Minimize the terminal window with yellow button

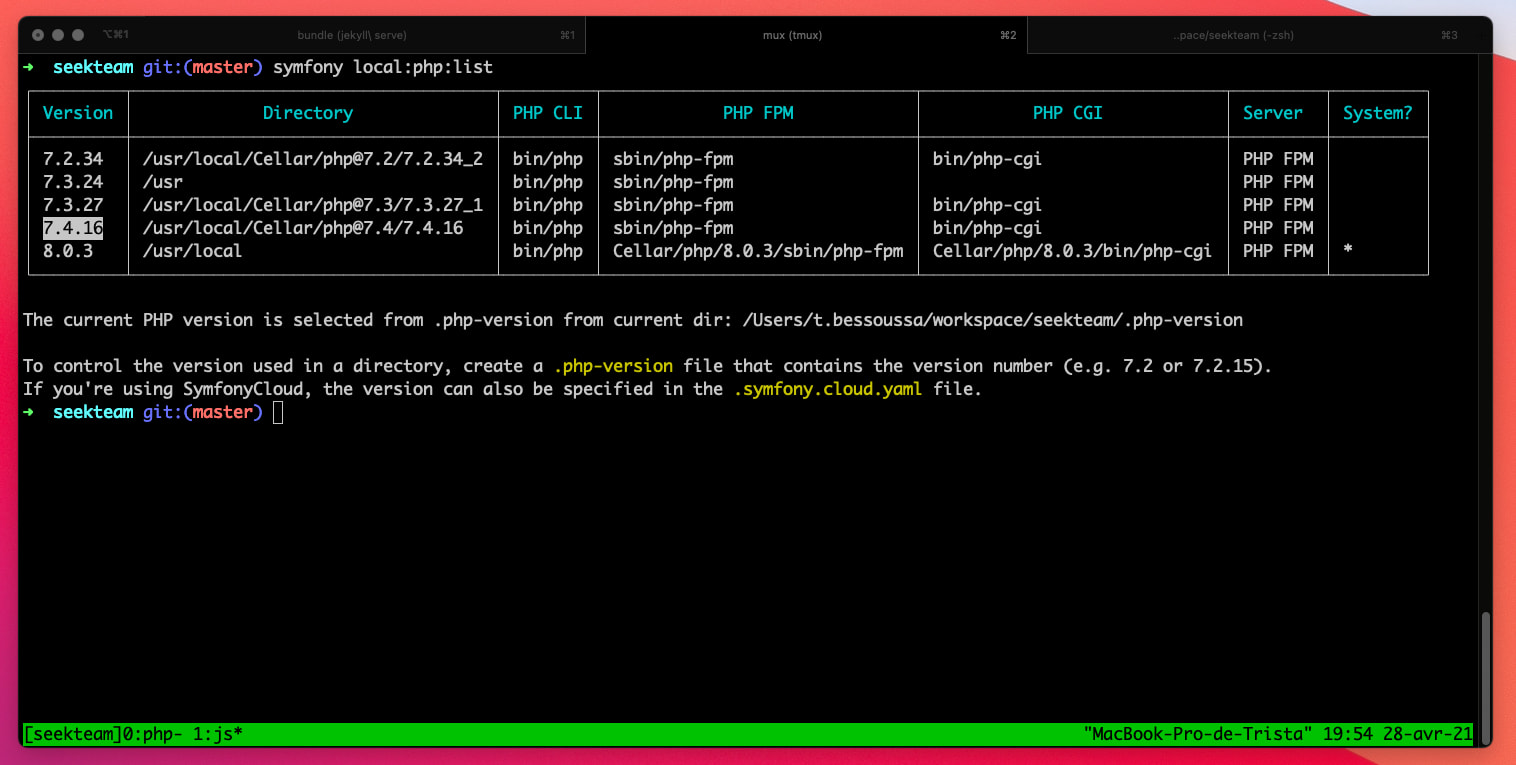58,35
